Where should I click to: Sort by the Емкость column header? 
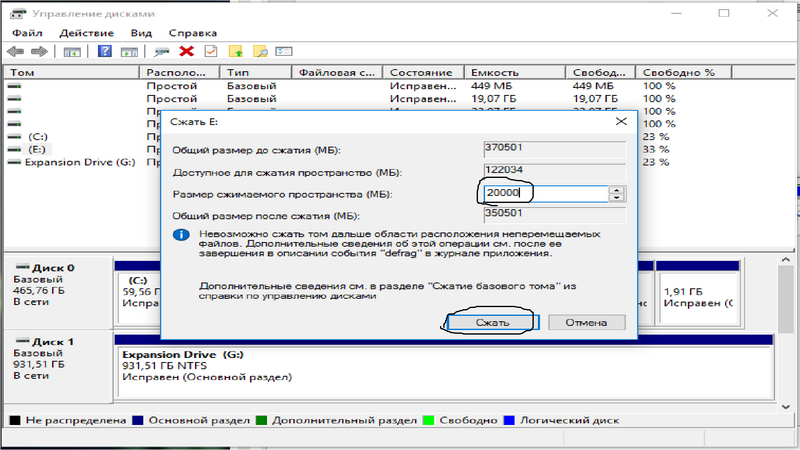pyautogui.click(x=515, y=72)
